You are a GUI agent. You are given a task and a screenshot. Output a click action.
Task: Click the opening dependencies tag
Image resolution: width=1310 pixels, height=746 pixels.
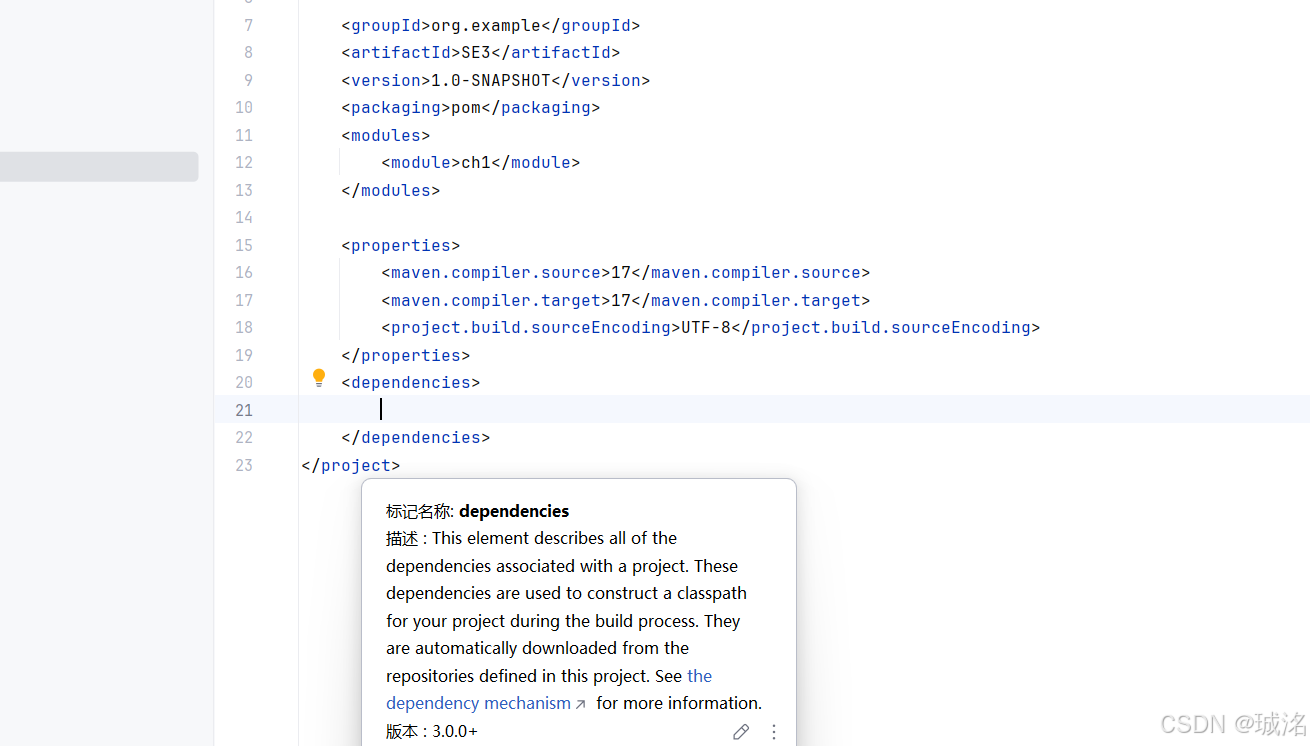pyautogui.click(x=411, y=382)
